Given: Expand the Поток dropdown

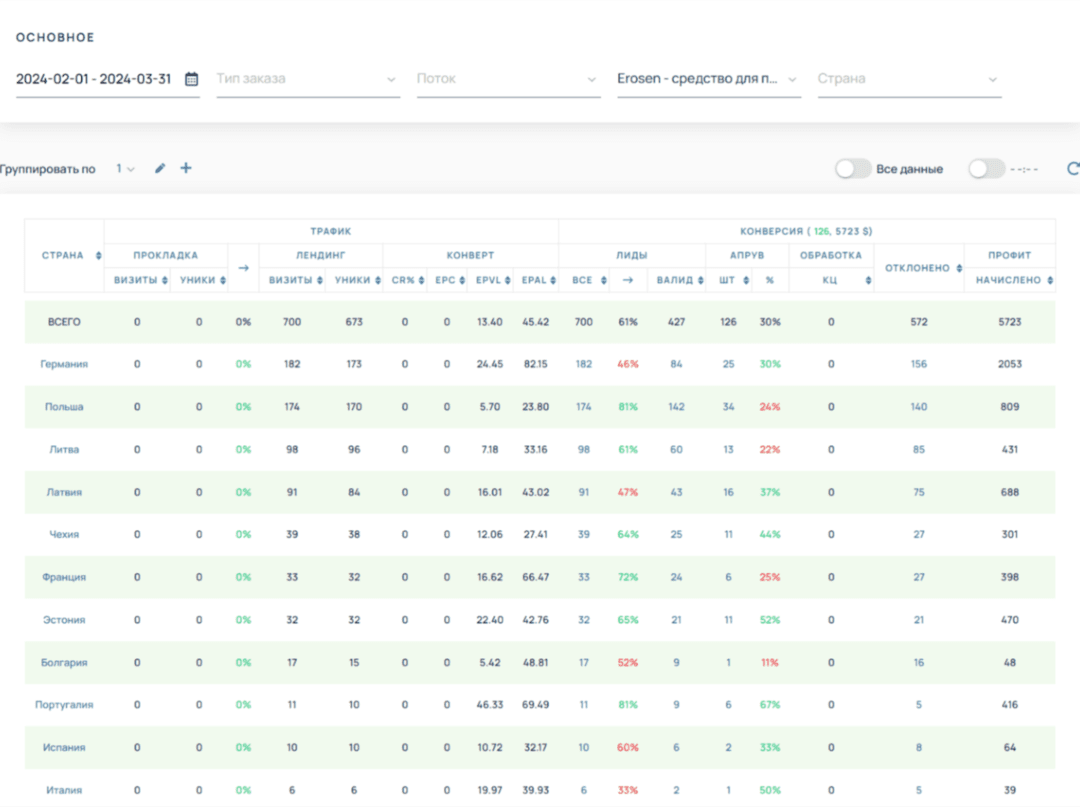Looking at the screenshot, I should 508,79.
